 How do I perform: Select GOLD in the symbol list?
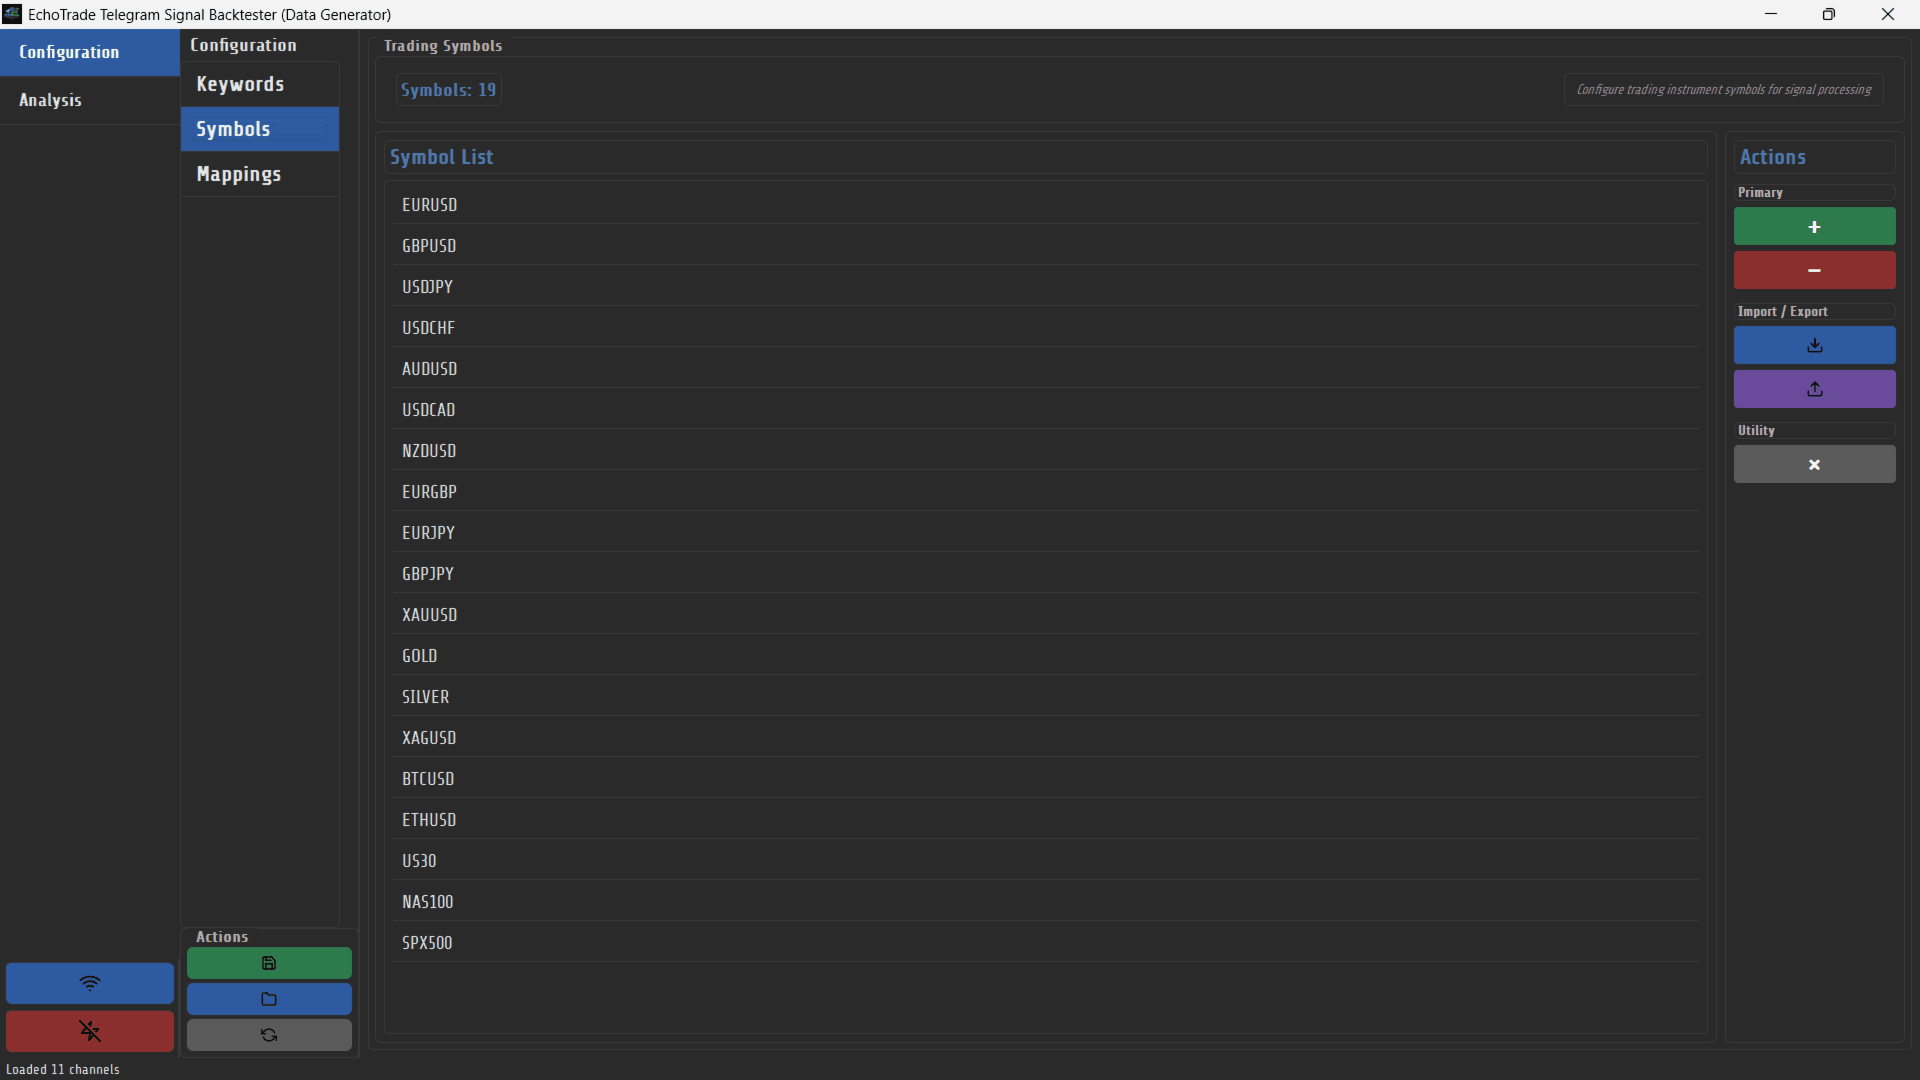pyautogui.click(x=1046, y=655)
